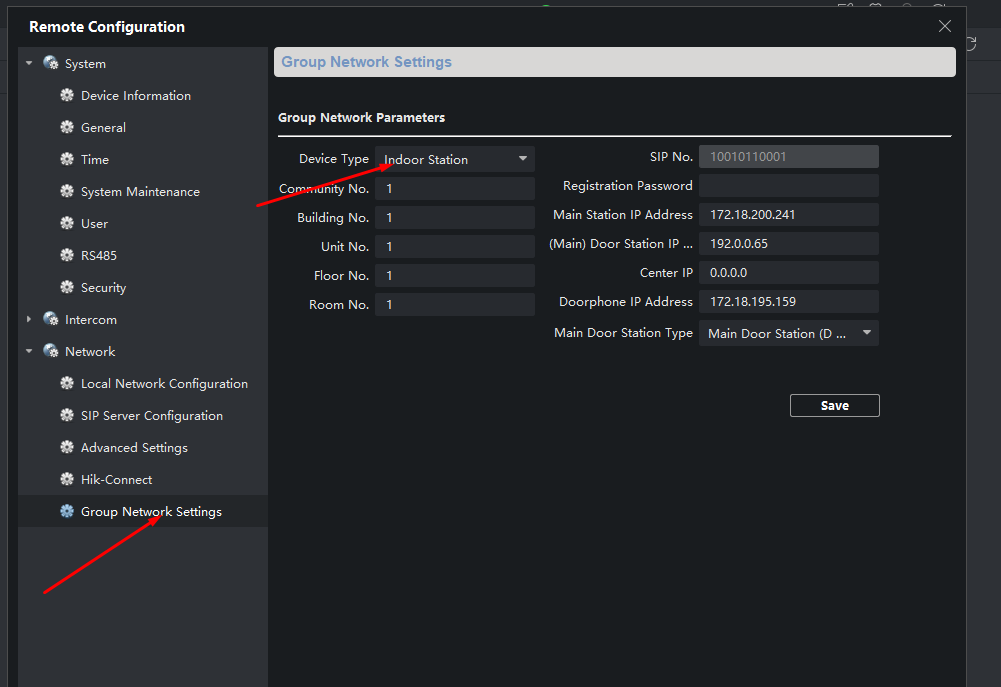This screenshot has height=687, width=1001.
Task: Select Intercom category label
Action: 91,320
